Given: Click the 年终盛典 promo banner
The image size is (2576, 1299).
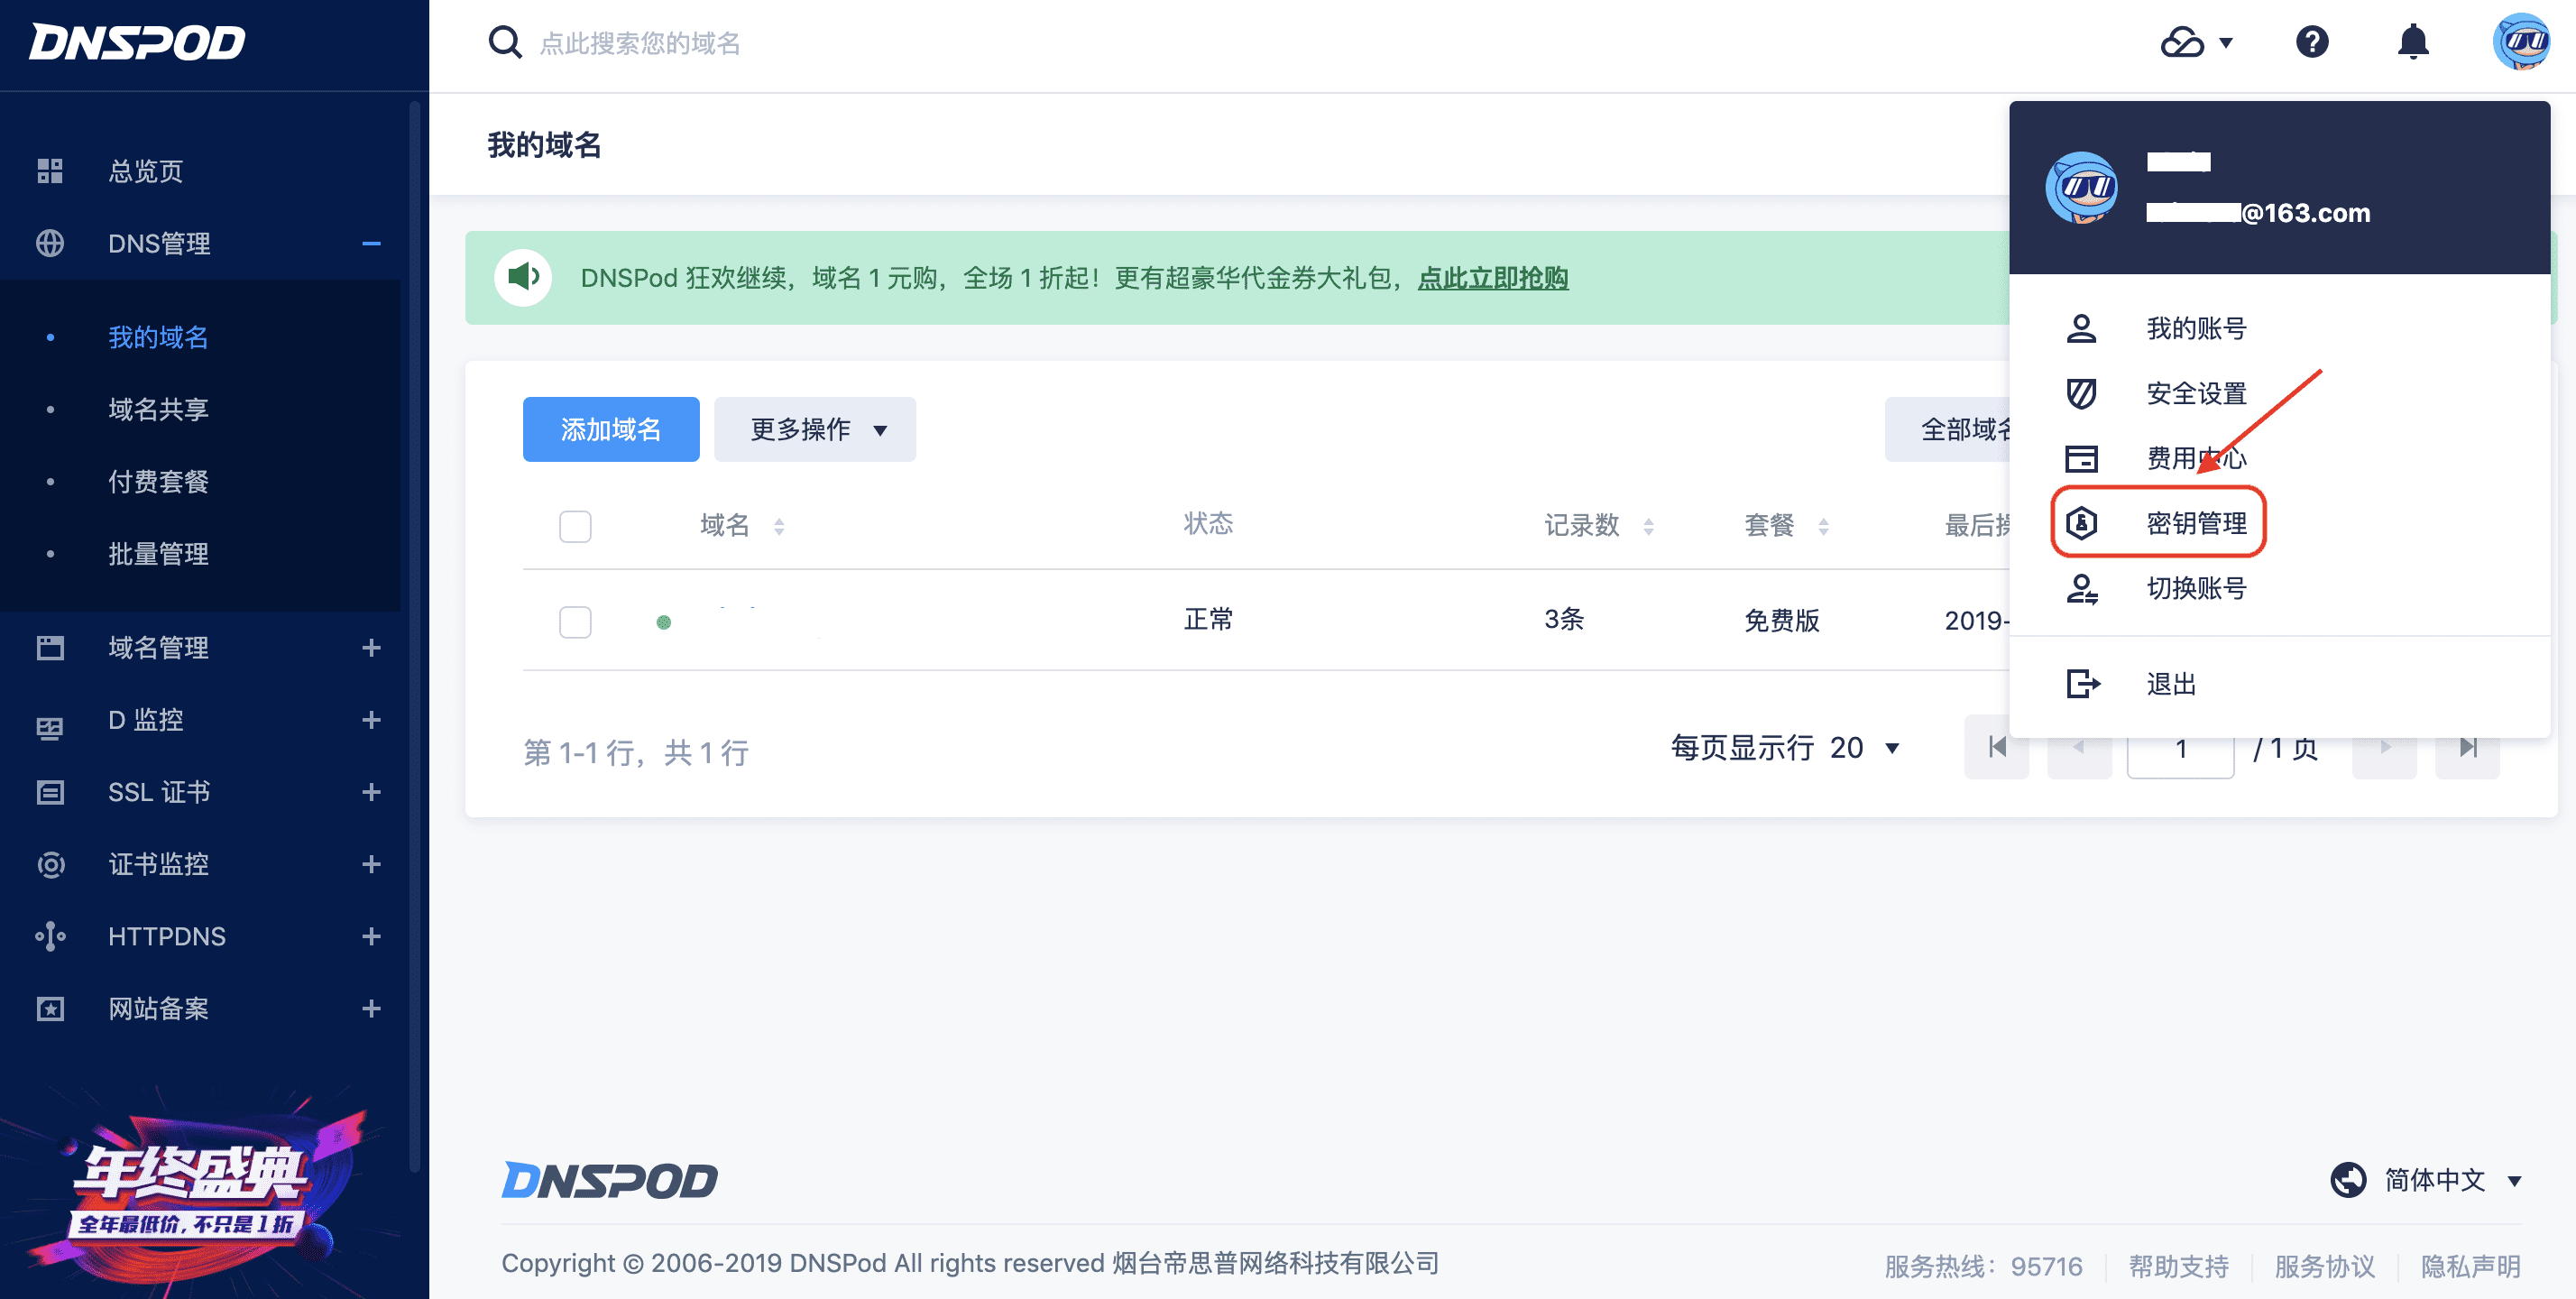Looking at the screenshot, I should [x=200, y=1190].
